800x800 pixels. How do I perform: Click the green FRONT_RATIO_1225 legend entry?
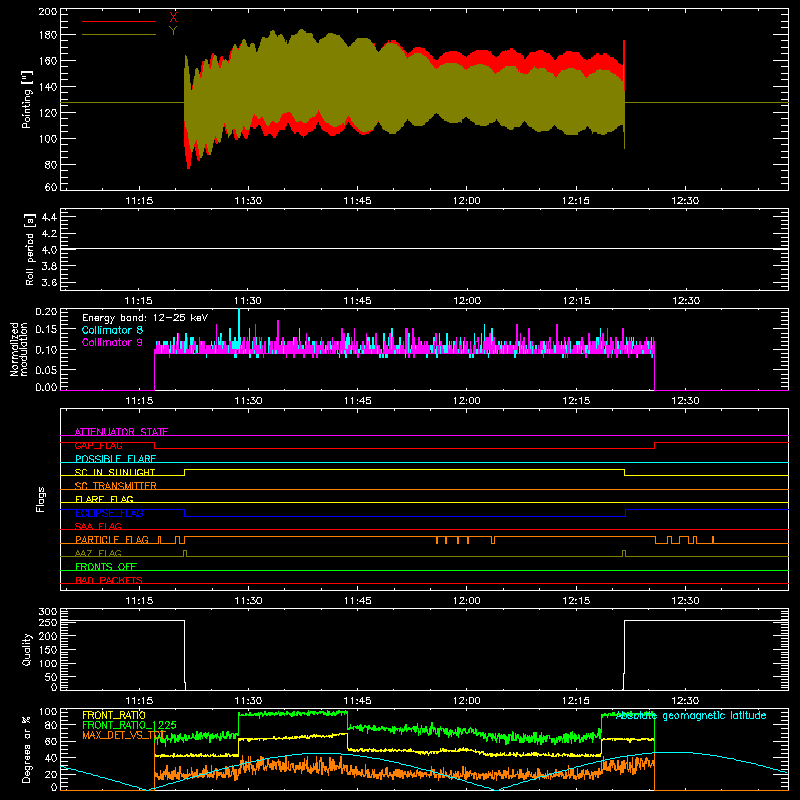coord(130,725)
